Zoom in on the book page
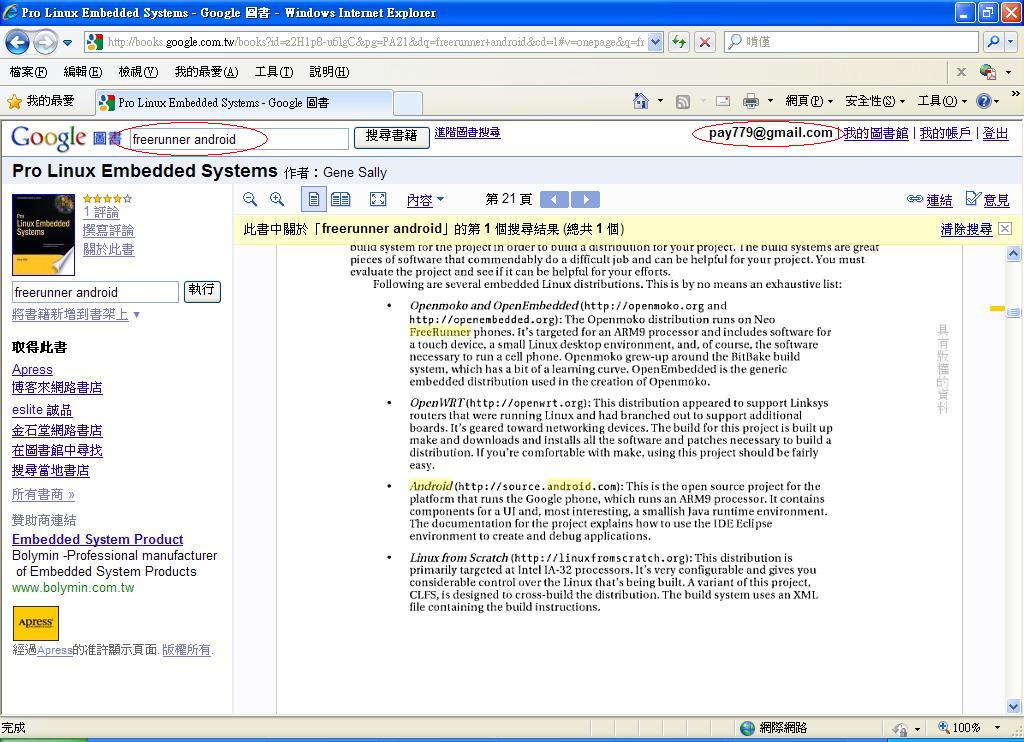Viewport: 1024px width, 742px height. 277,199
